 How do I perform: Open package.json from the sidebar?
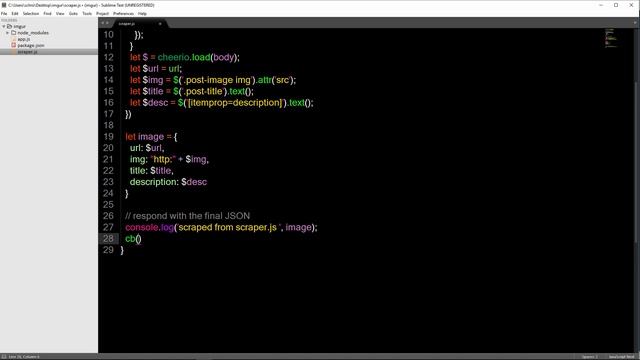pyautogui.click(x=31, y=45)
